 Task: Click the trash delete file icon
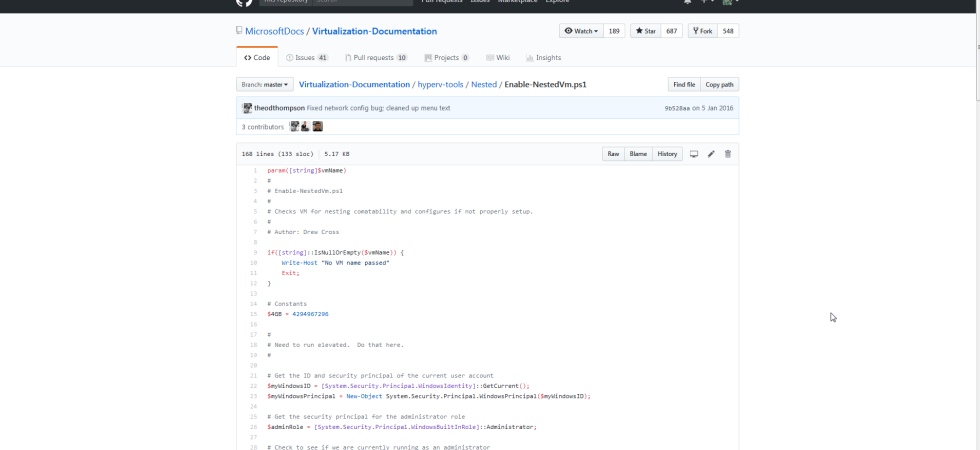pyautogui.click(x=728, y=154)
